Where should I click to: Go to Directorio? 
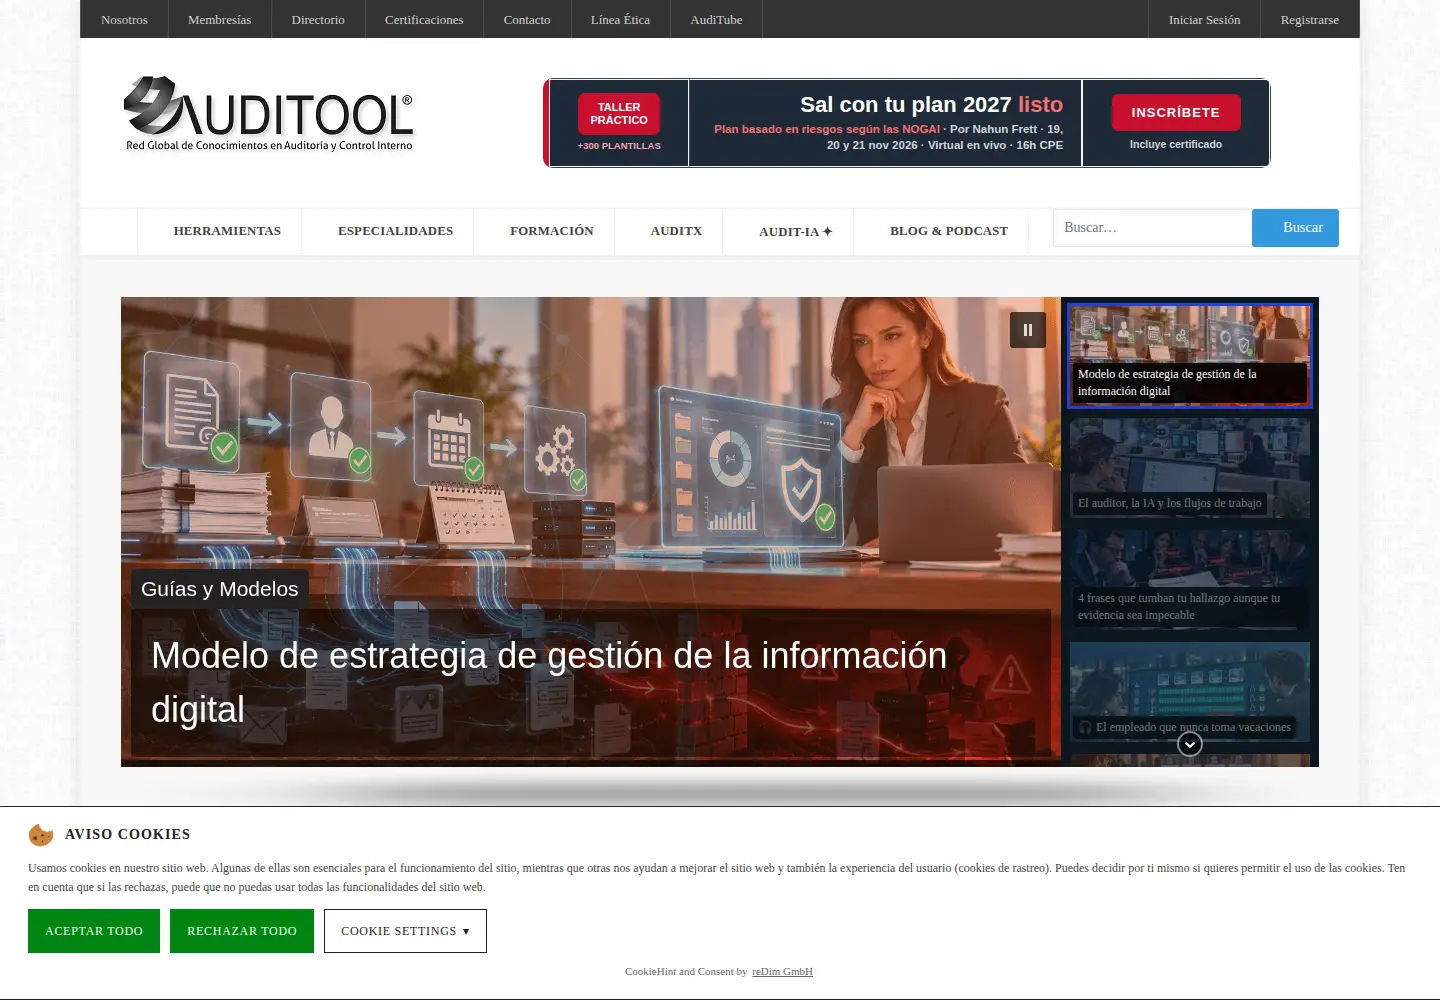318,19
